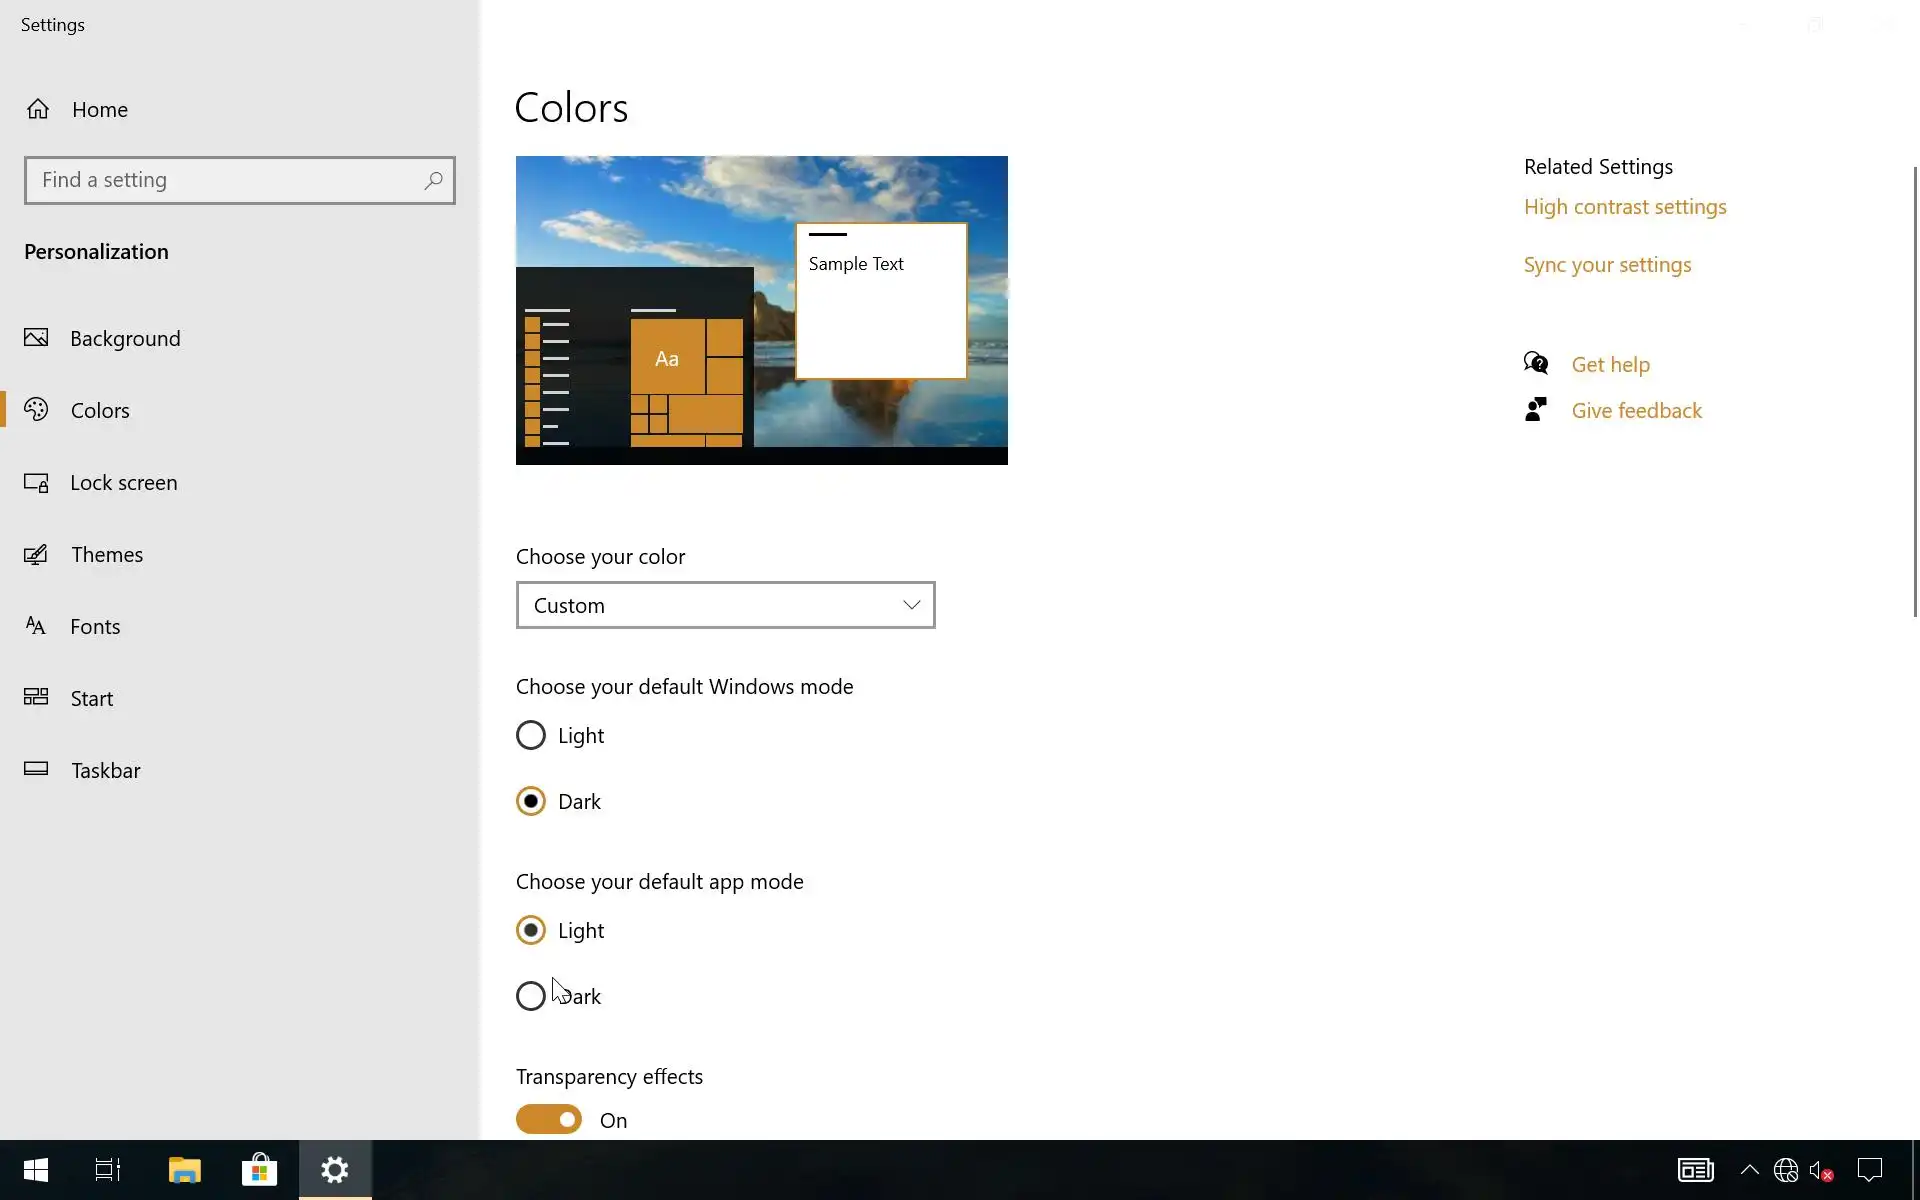Click the Themes brush icon

[36, 555]
